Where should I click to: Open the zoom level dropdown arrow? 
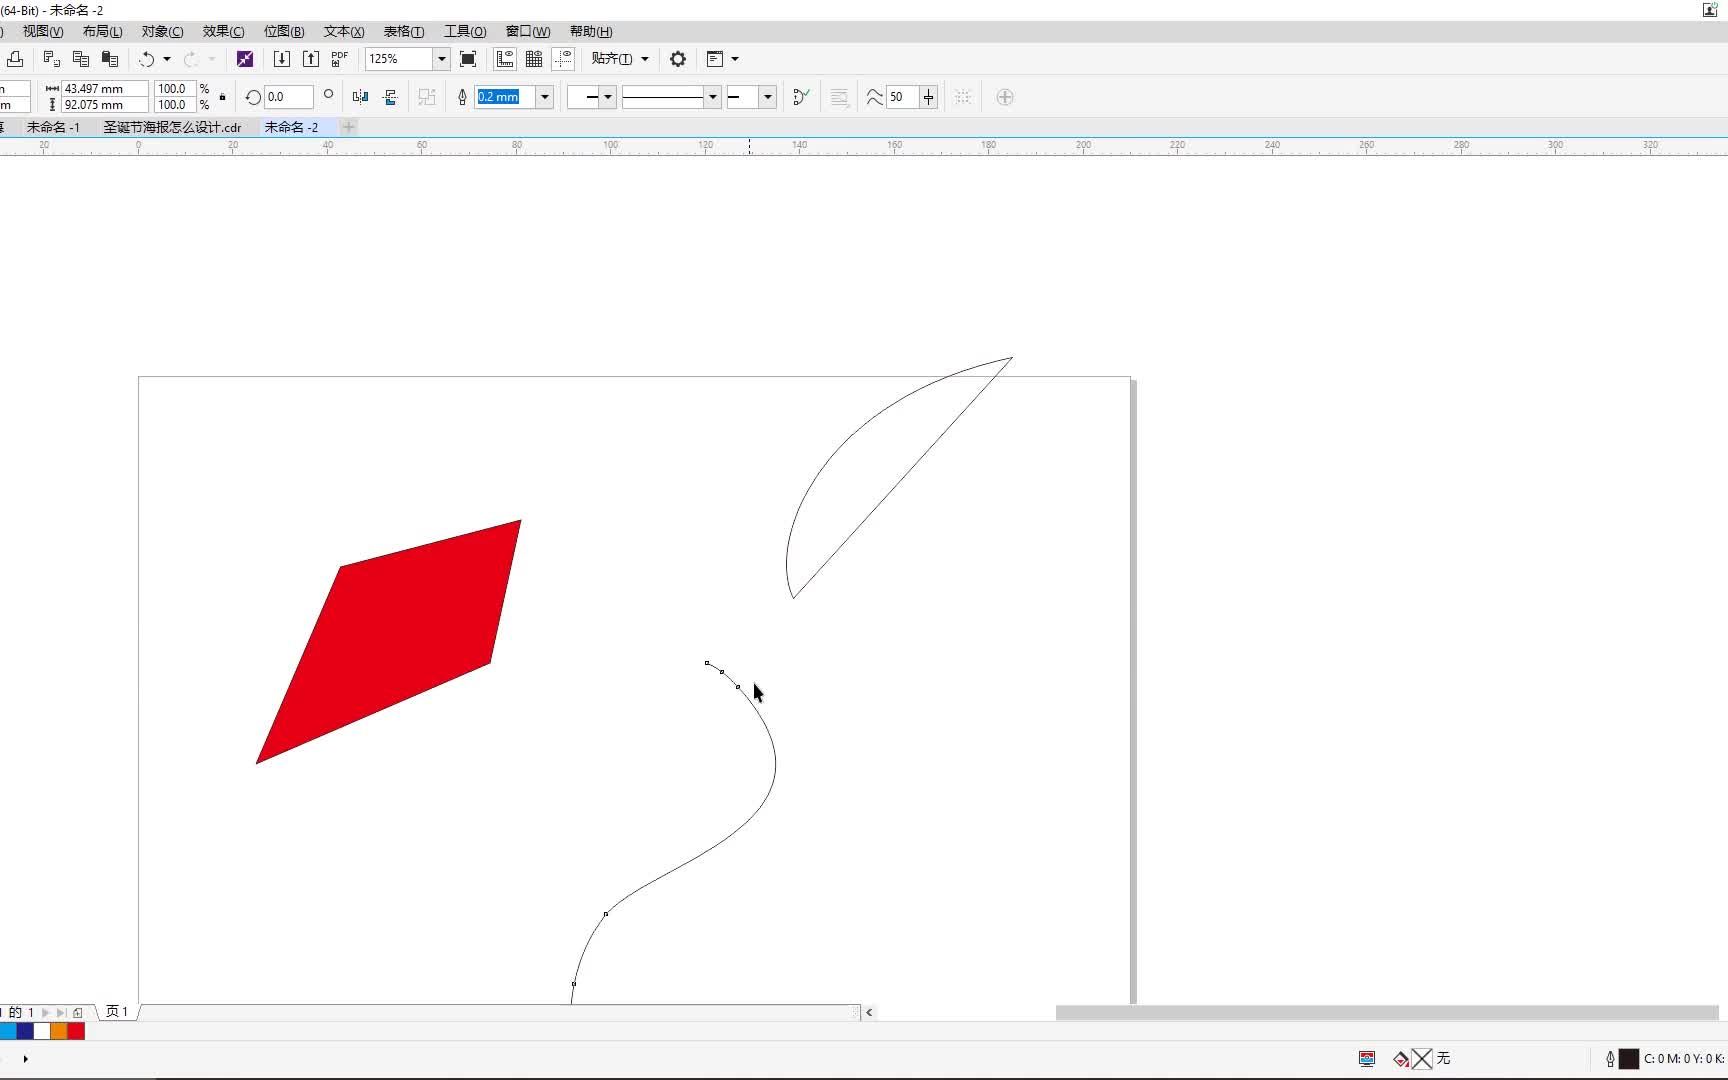441,59
